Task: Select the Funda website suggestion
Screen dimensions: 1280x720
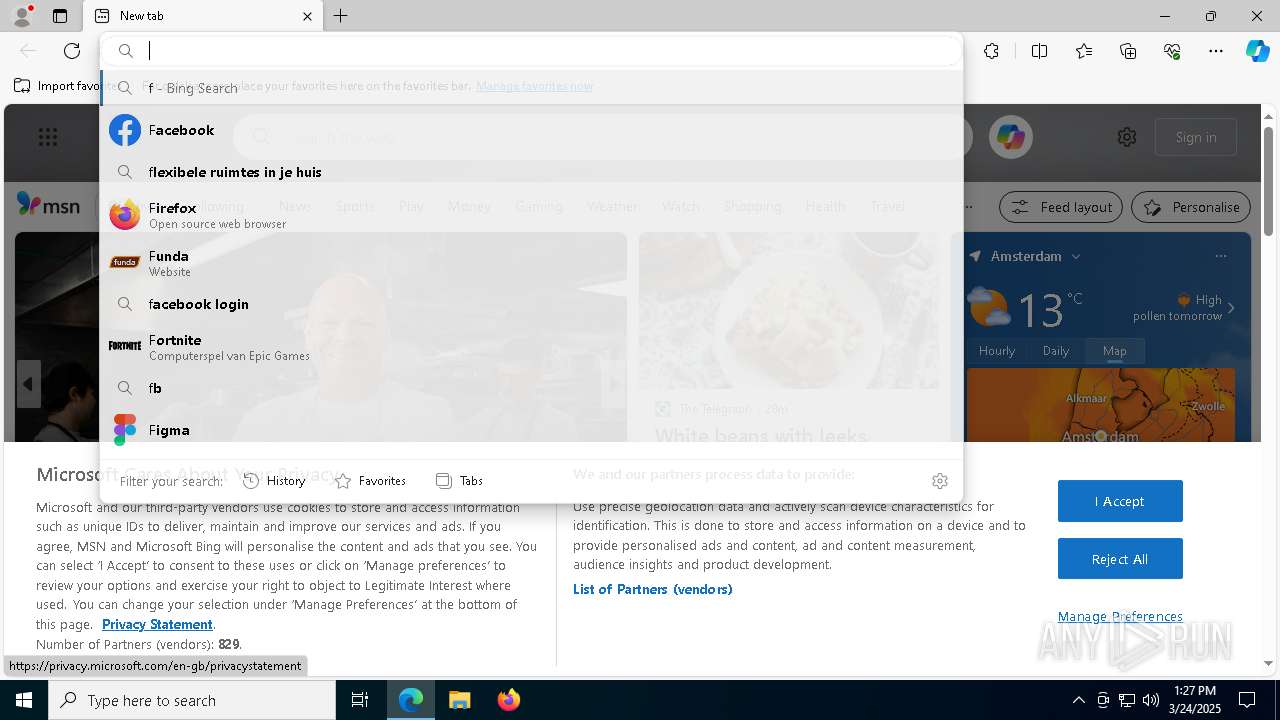Action: tap(531, 262)
